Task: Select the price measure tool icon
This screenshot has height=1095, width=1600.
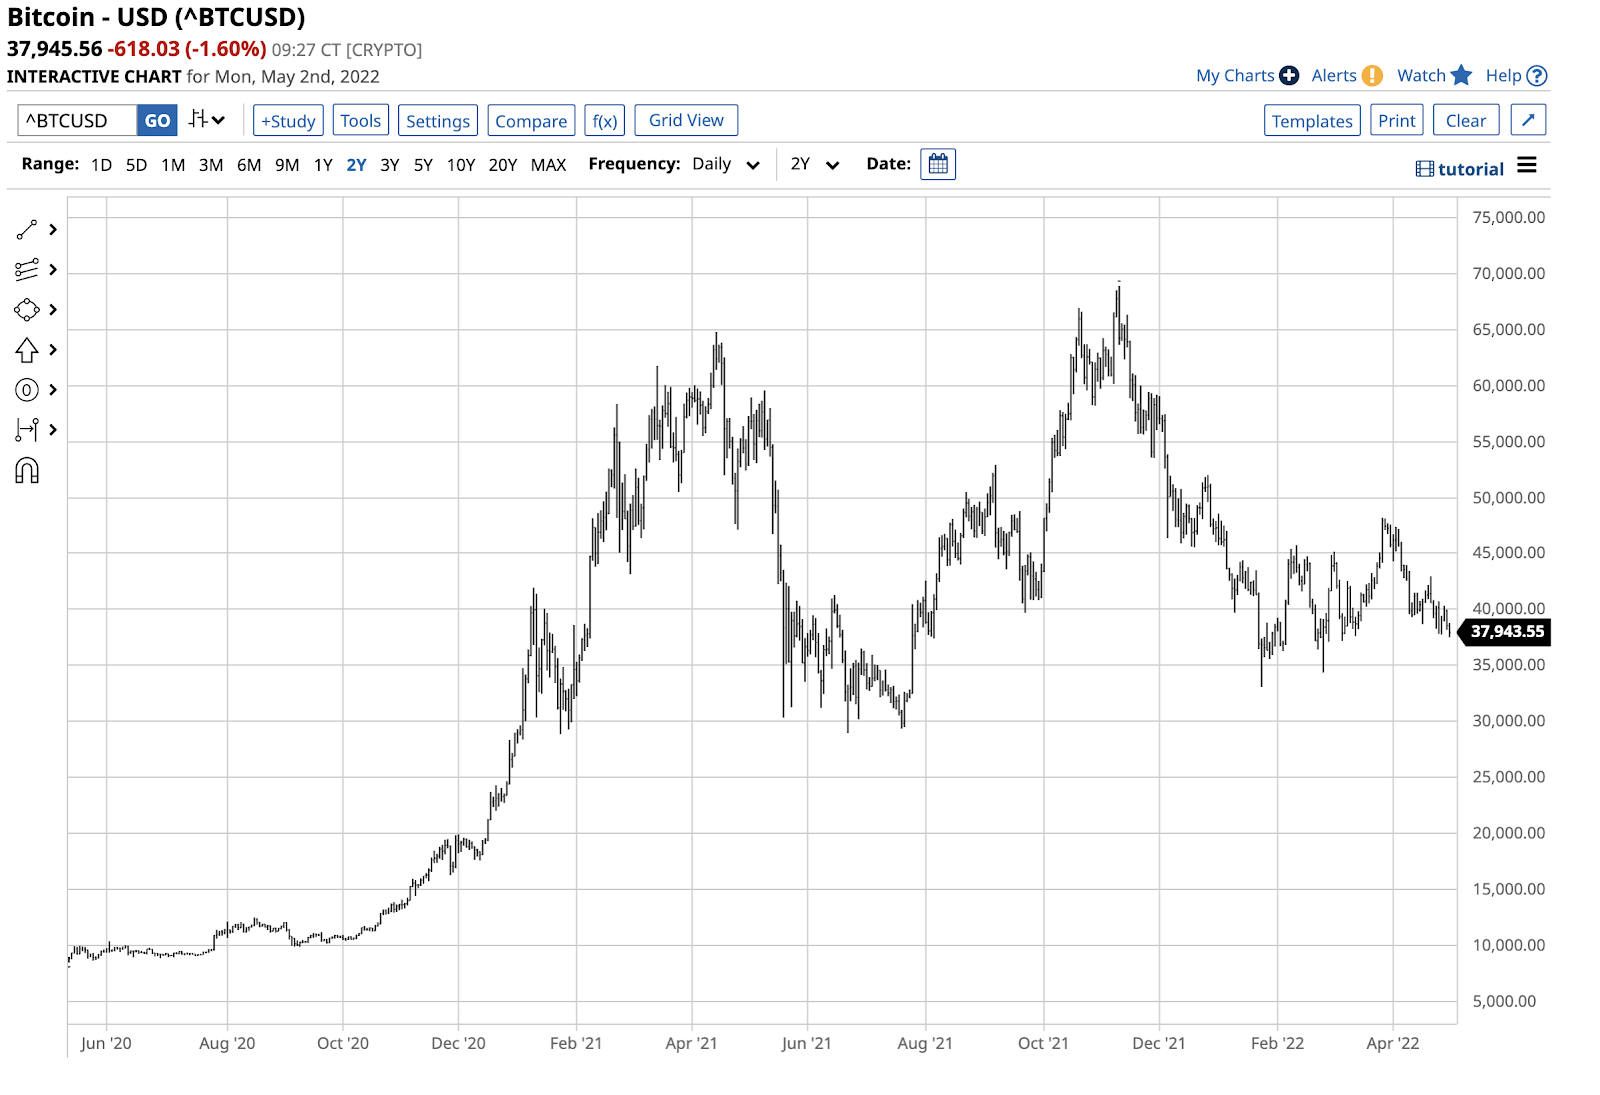Action: tap(26, 430)
